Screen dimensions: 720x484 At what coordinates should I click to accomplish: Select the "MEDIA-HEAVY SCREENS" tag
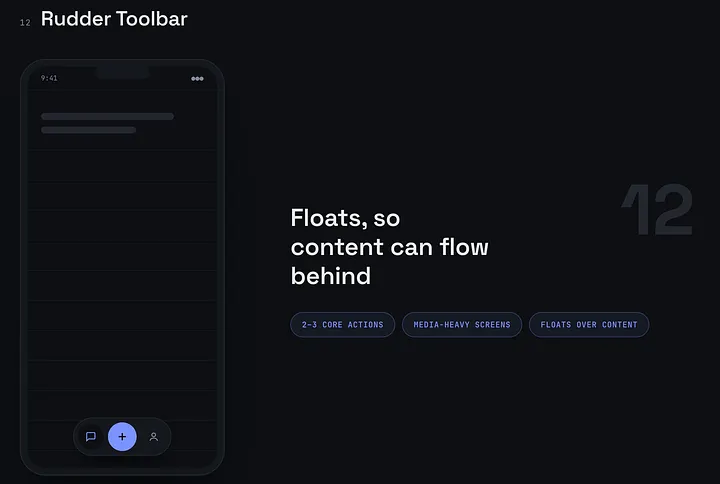click(x=462, y=325)
